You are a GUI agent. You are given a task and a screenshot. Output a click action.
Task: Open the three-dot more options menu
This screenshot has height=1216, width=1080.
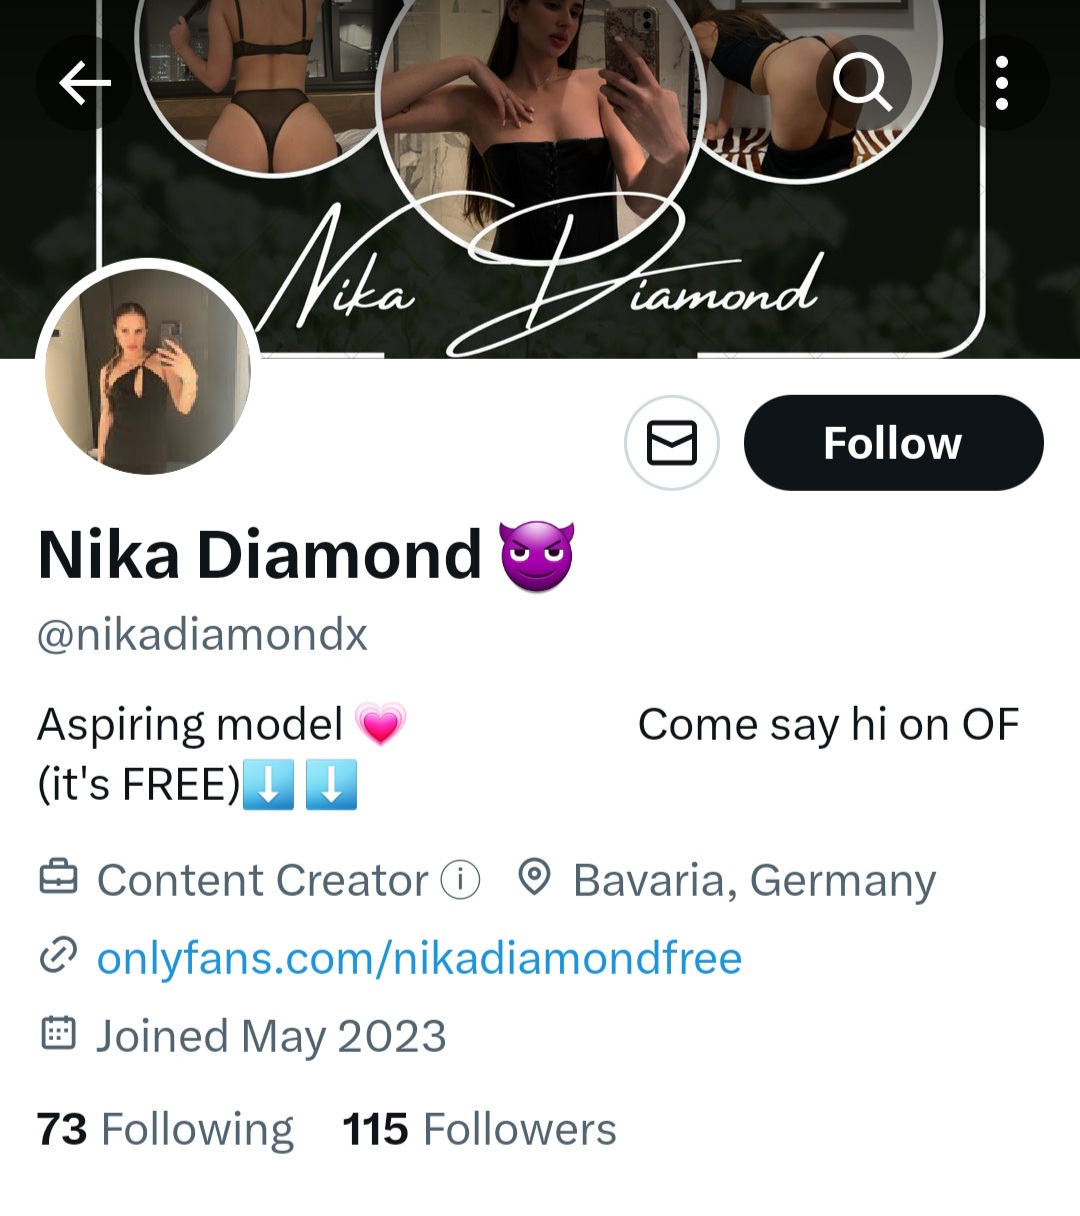pyautogui.click(x=1001, y=83)
